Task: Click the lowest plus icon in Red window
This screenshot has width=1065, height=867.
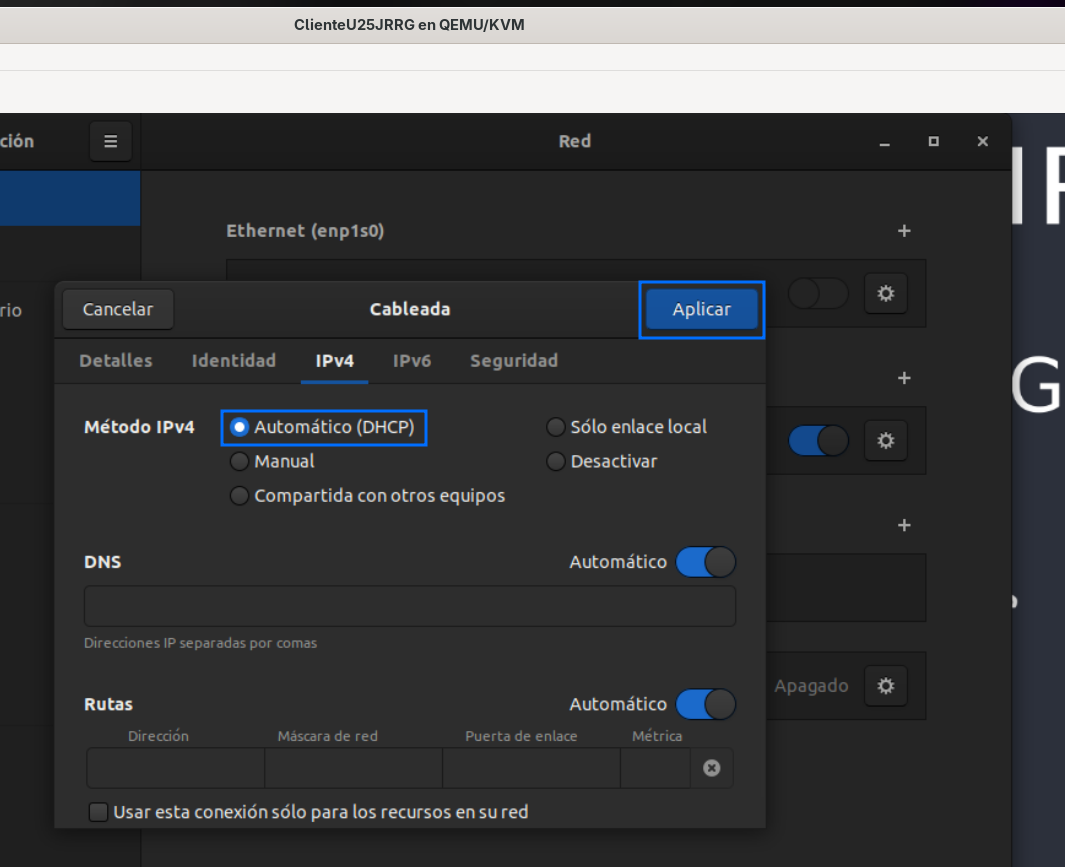Action: tap(904, 525)
